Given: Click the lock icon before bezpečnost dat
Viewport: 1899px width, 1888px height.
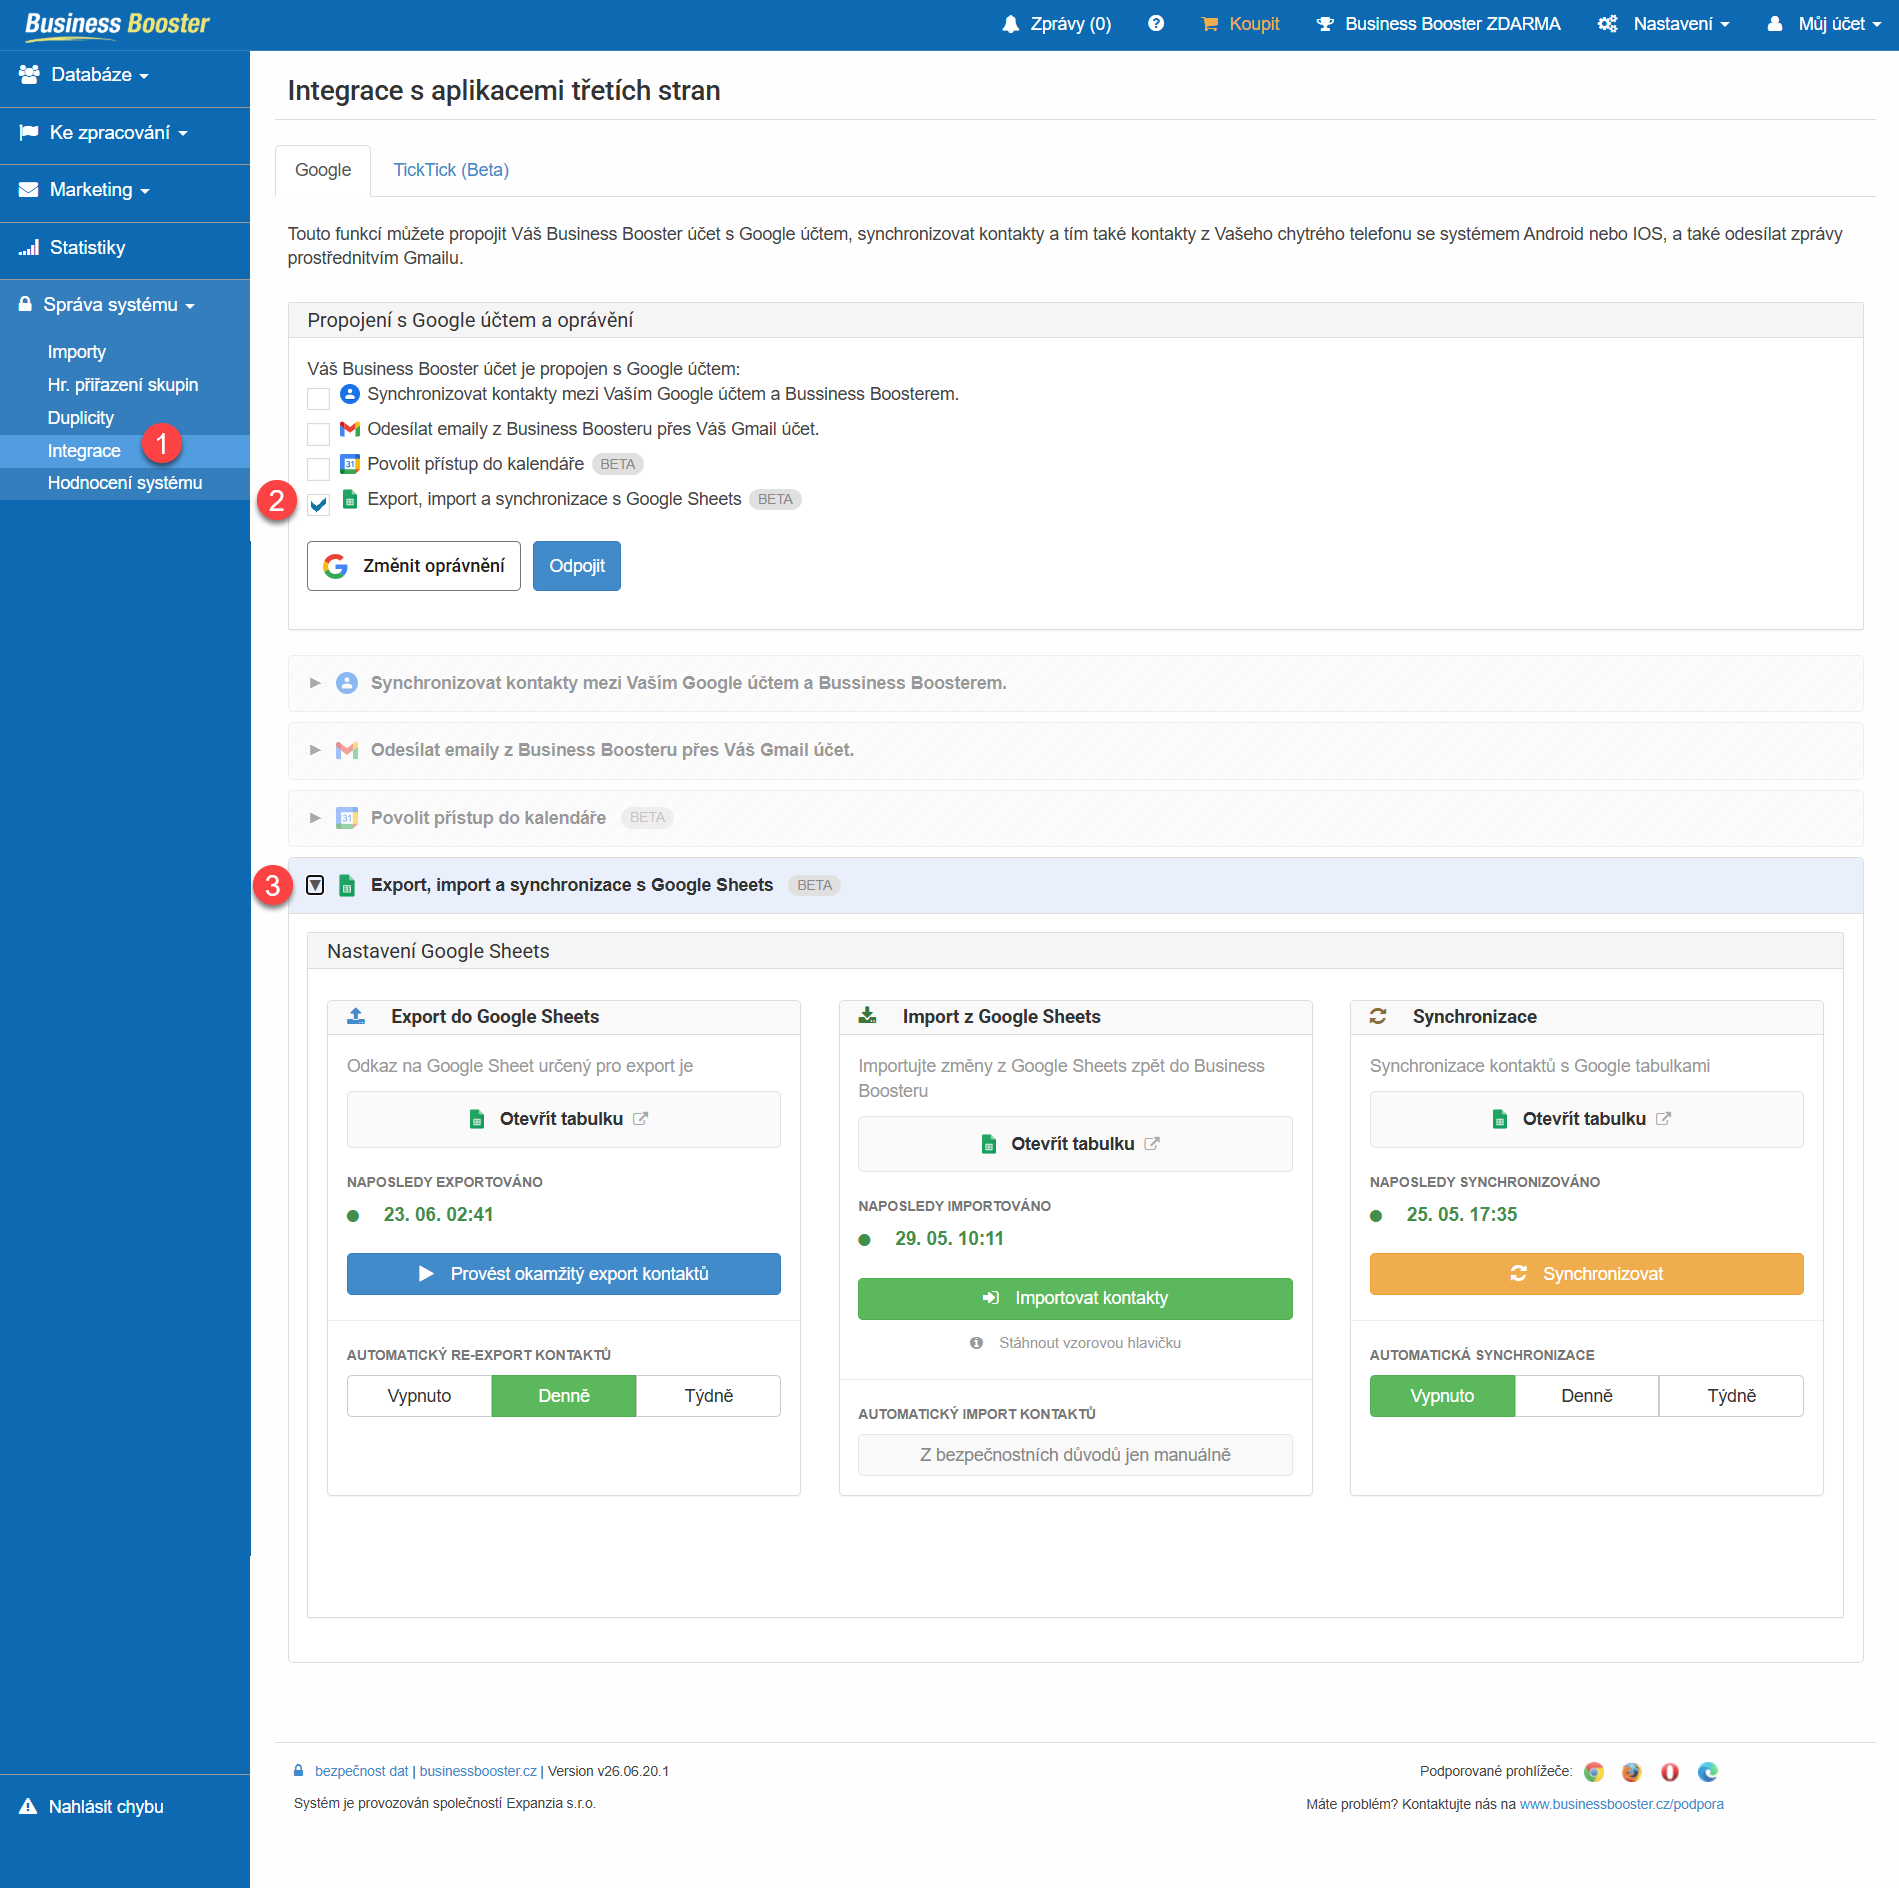Looking at the screenshot, I should click(298, 1771).
